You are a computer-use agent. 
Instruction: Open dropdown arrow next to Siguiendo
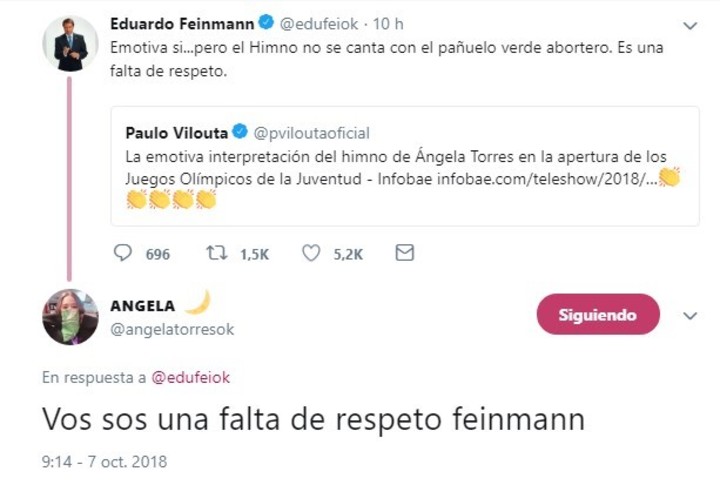pyautogui.click(x=689, y=315)
